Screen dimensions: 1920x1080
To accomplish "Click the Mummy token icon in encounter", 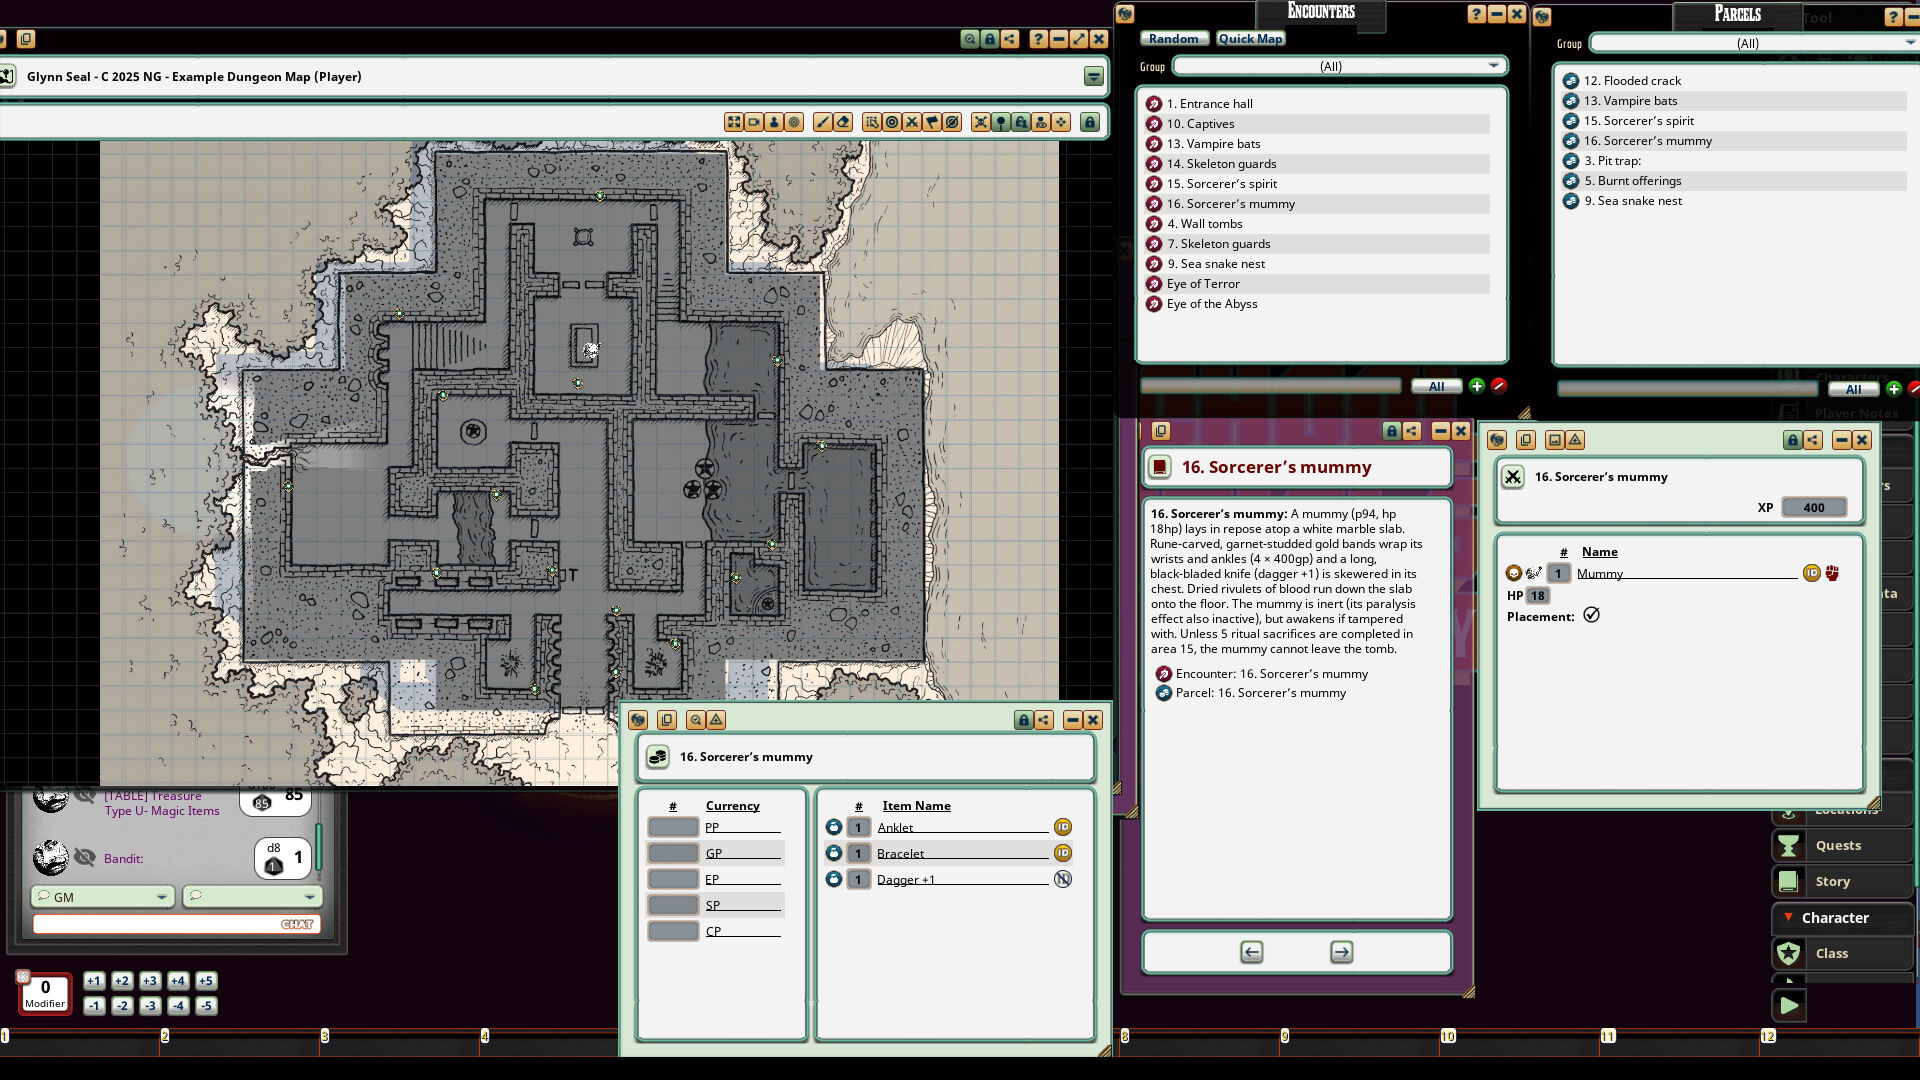I will [x=1534, y=573].
